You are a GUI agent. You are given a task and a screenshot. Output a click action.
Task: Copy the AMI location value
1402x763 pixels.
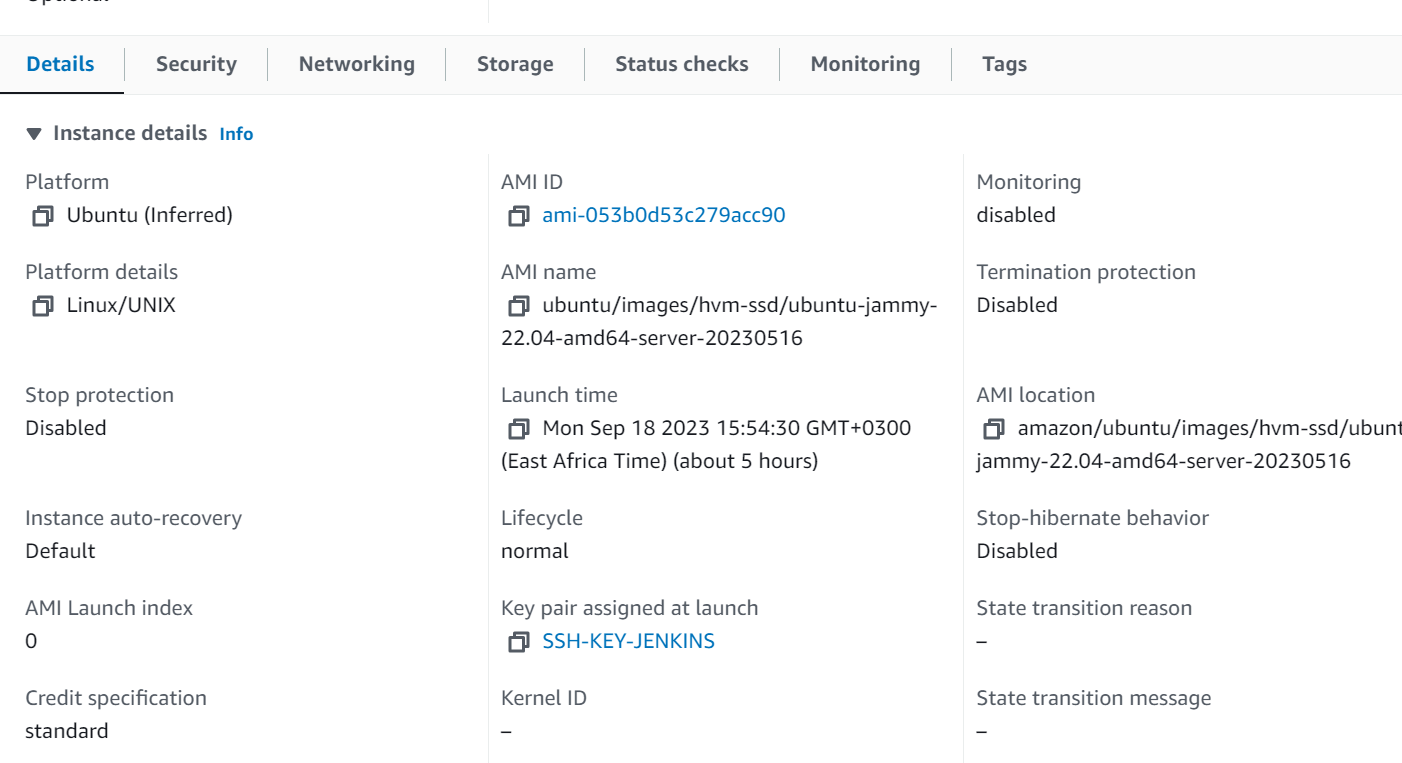[x=993, y=429]
